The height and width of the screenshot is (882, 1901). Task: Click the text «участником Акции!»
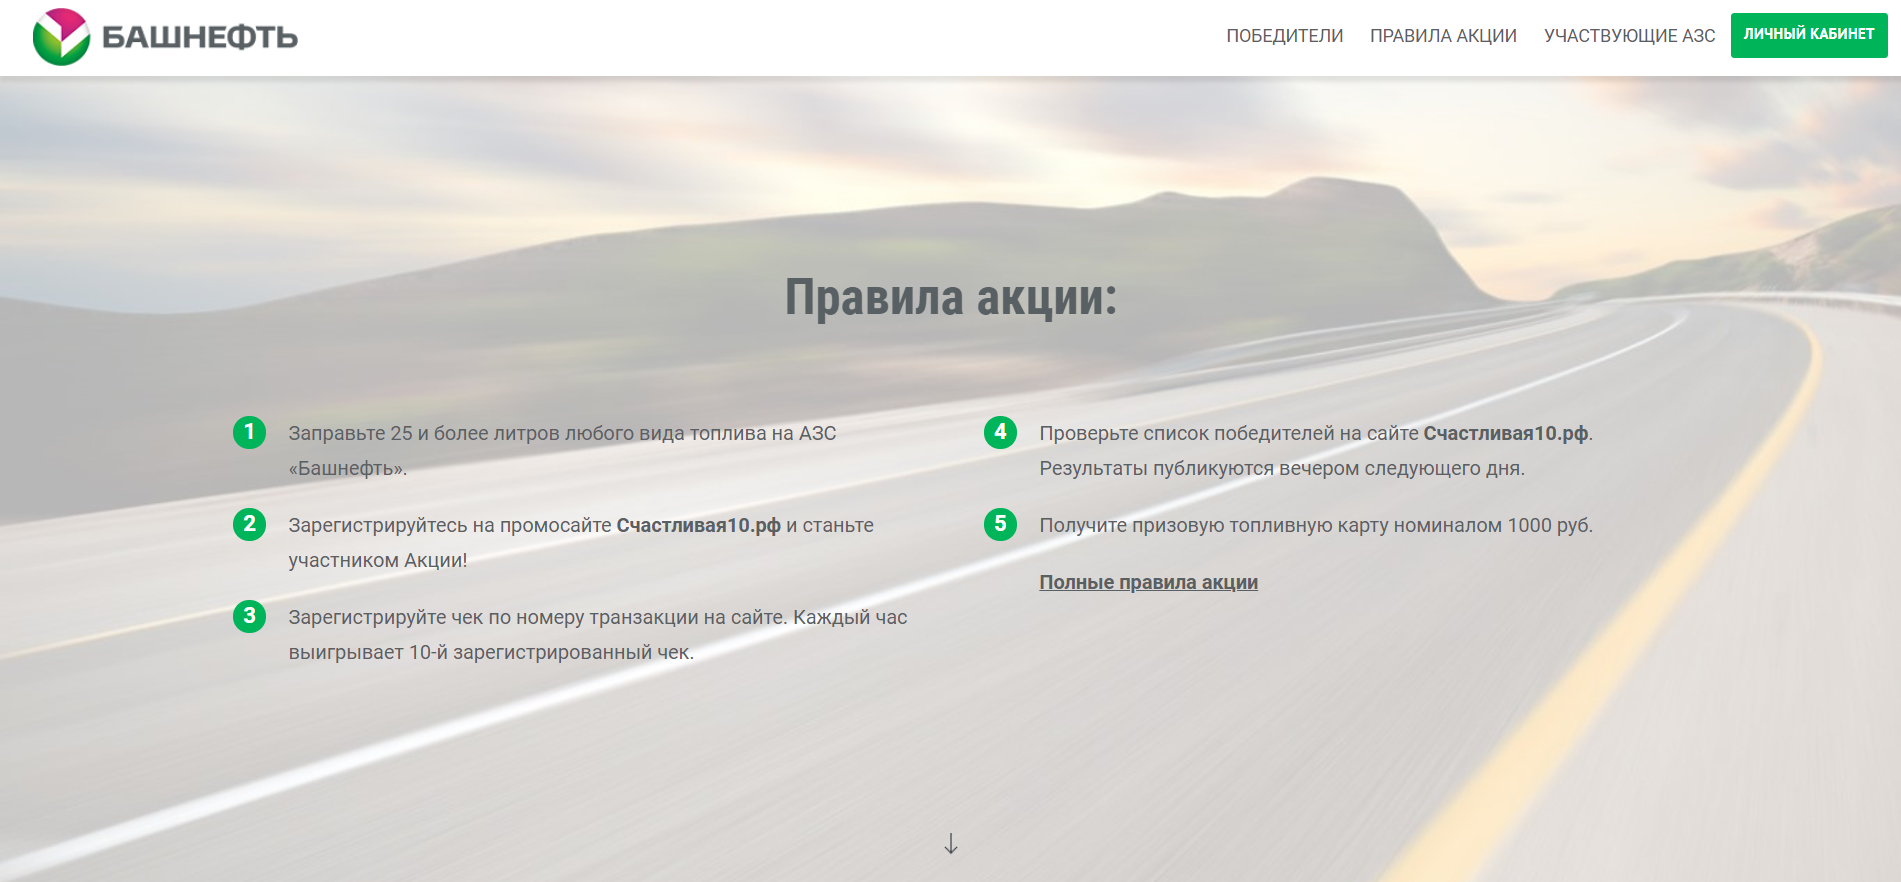click(x=378, y=560)
